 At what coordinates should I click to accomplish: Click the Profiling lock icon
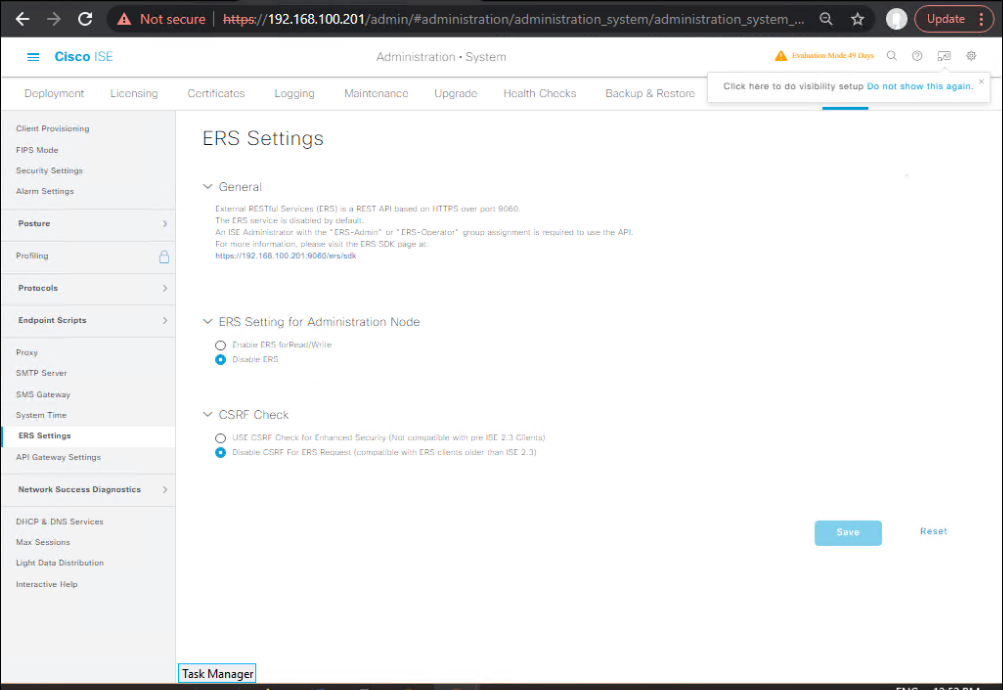[x=164, y=256]
